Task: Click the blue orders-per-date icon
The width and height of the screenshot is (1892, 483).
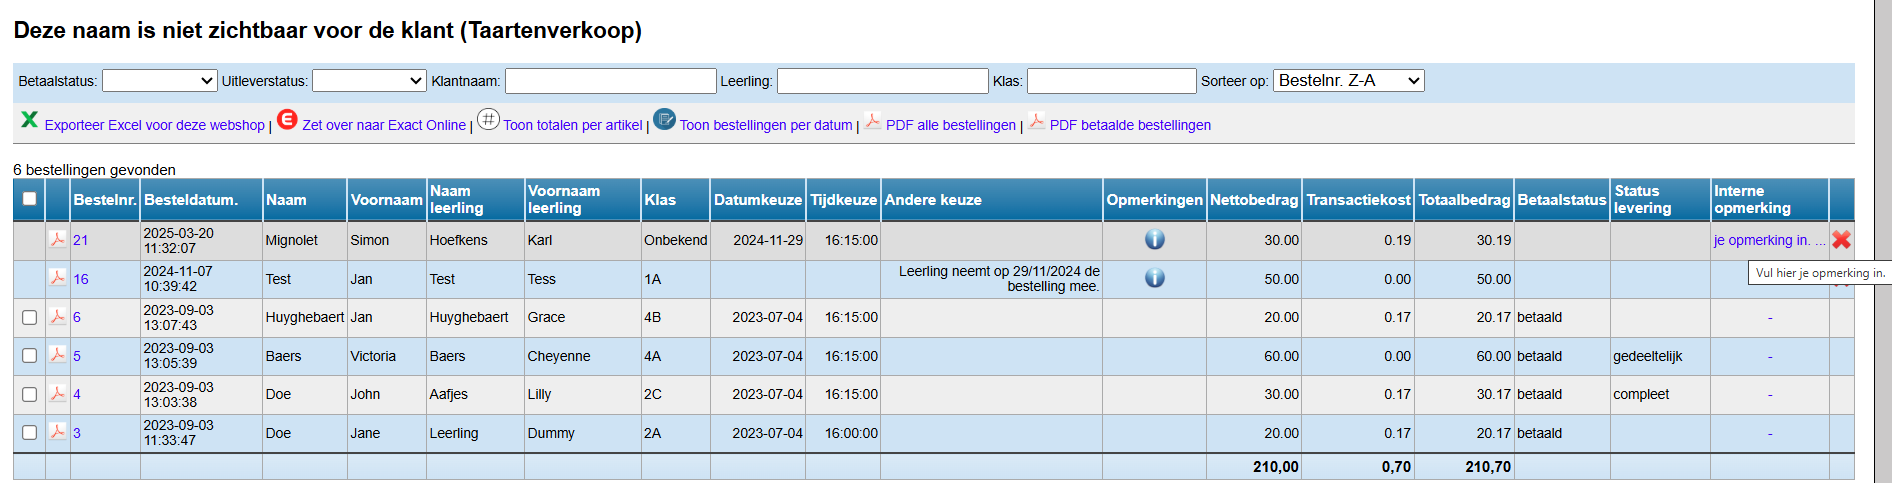Action: (x=664, y=119)
